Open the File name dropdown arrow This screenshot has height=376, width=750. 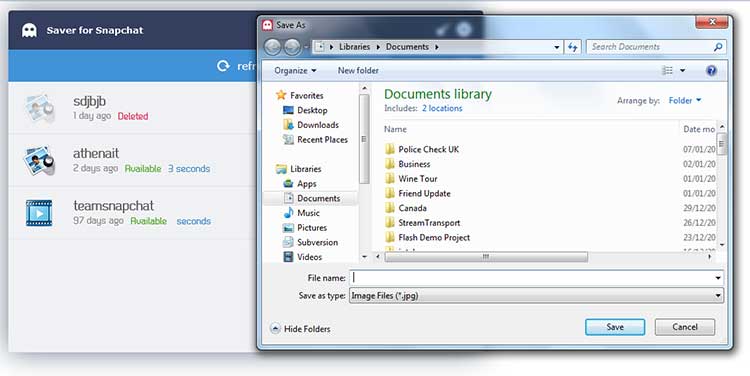pyautogui.click(x=718, y=278)
